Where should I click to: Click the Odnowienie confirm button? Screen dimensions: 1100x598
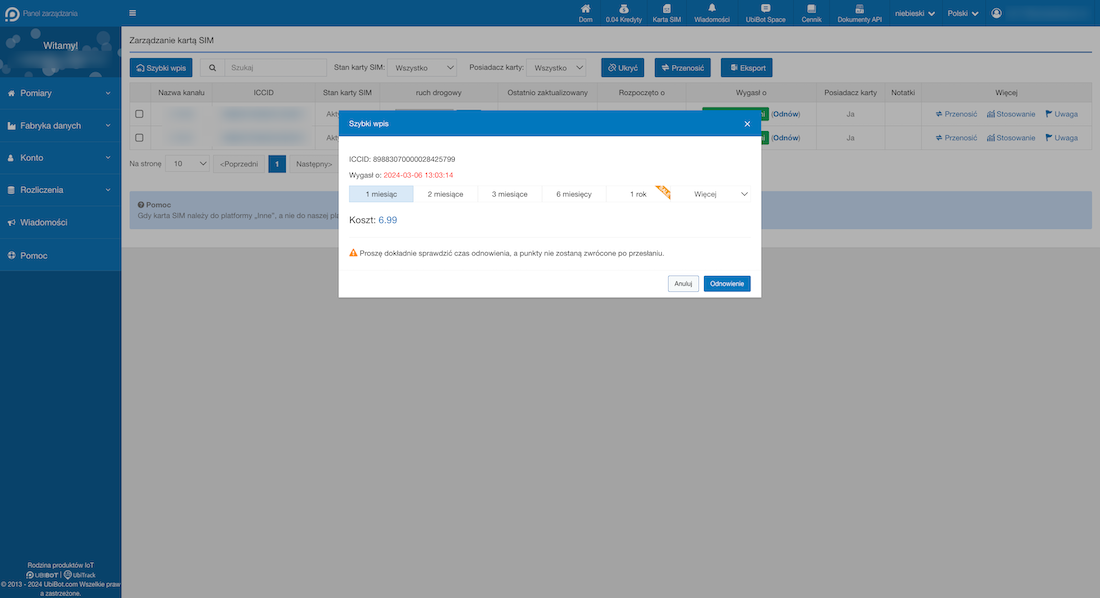coord(727,284)
